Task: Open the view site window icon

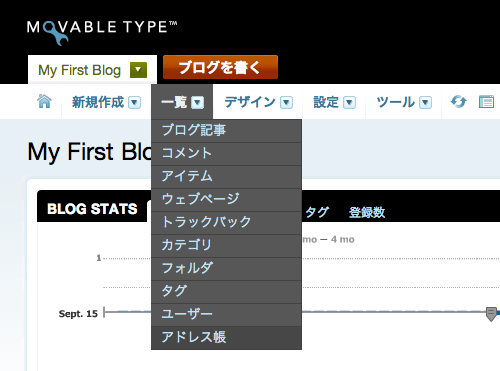Action: (486, 102)
